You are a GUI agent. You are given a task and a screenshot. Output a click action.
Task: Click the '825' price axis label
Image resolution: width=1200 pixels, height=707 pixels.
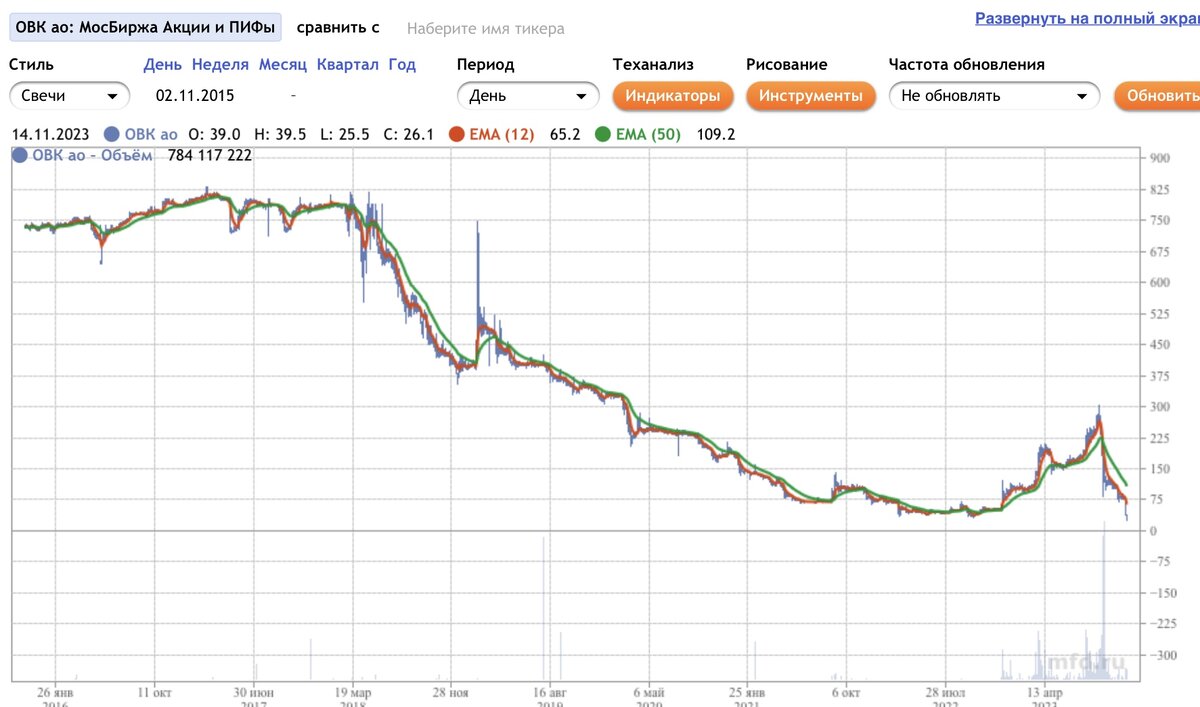point(1160,189)
